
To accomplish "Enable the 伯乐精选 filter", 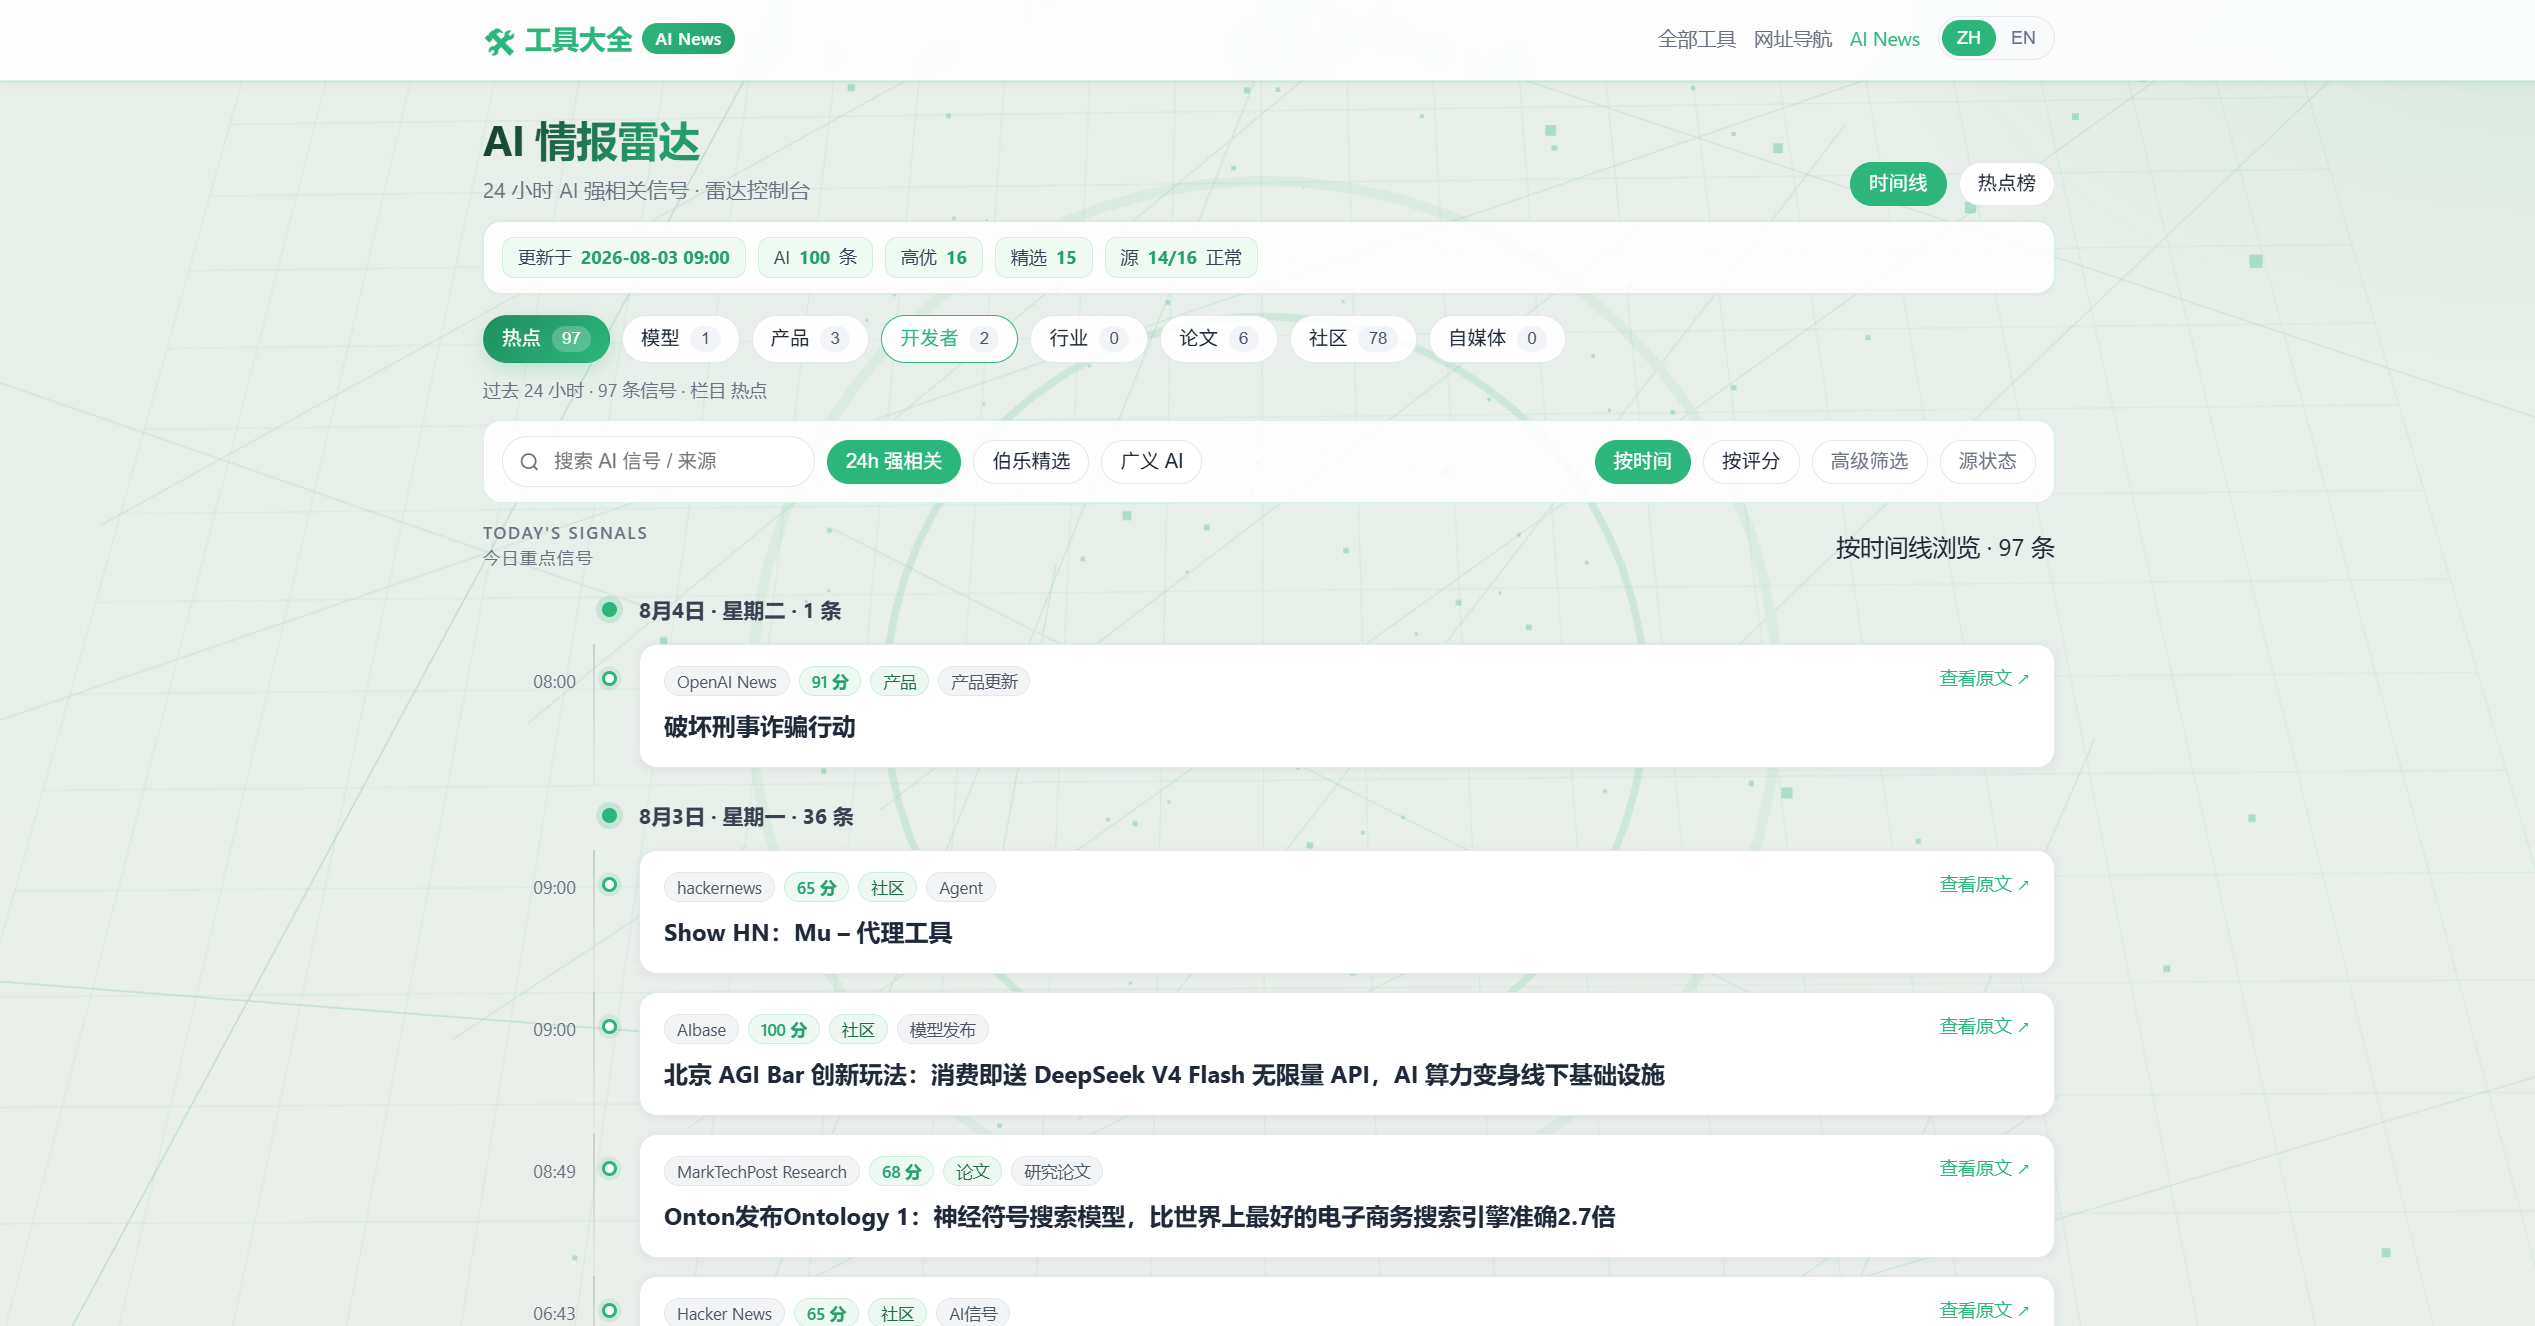I will click(x=1031, y=461).
